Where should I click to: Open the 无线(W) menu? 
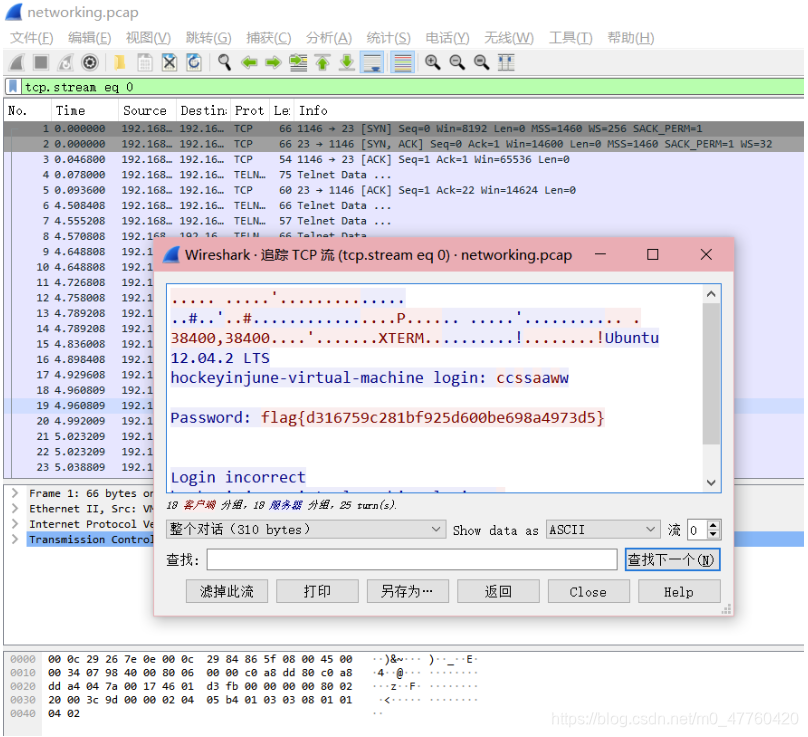[x=509, y=38]
